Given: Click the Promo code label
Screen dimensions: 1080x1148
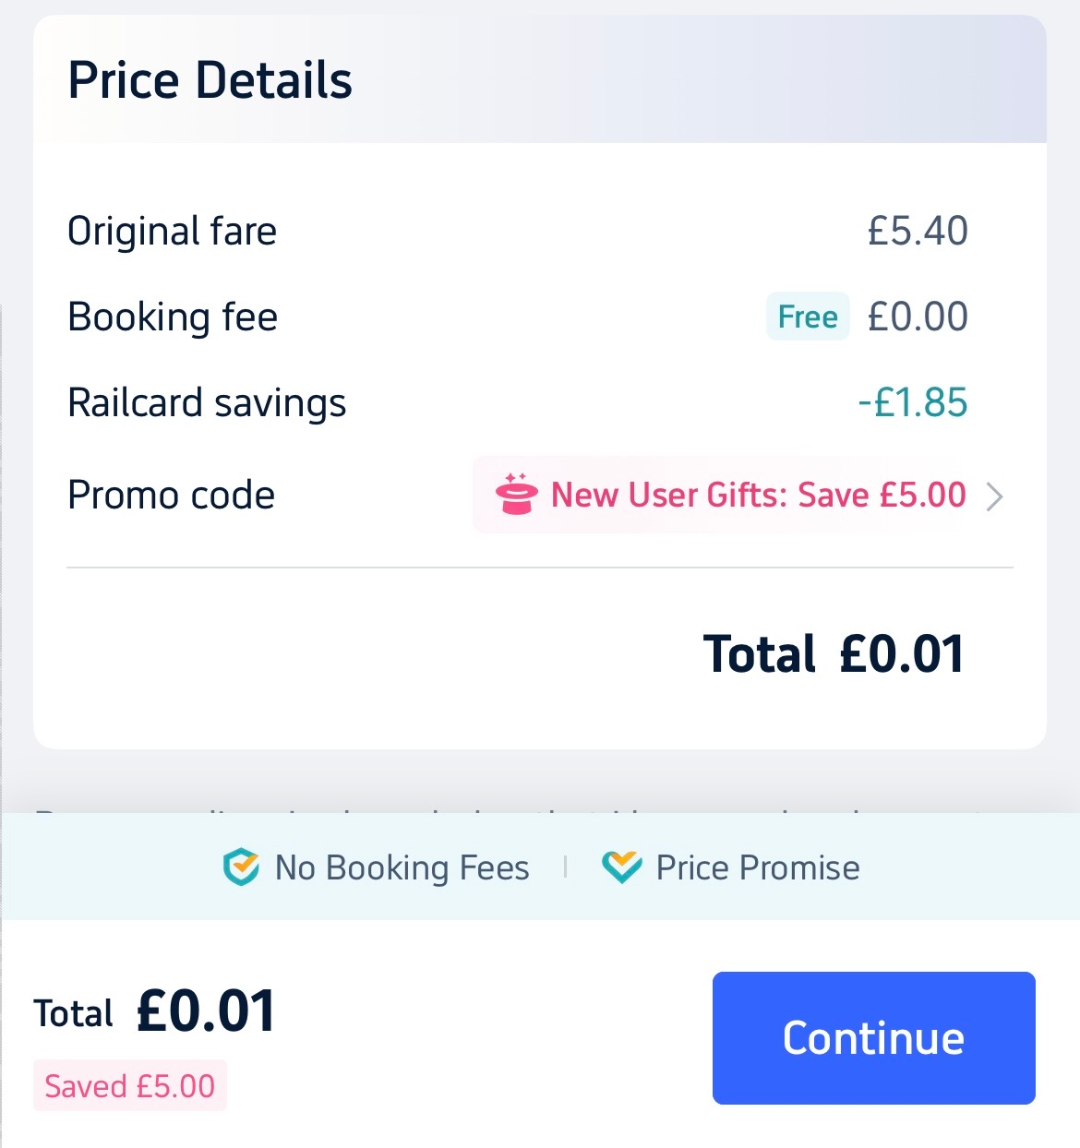Looking at the screenshot, I should coord(171,495).
